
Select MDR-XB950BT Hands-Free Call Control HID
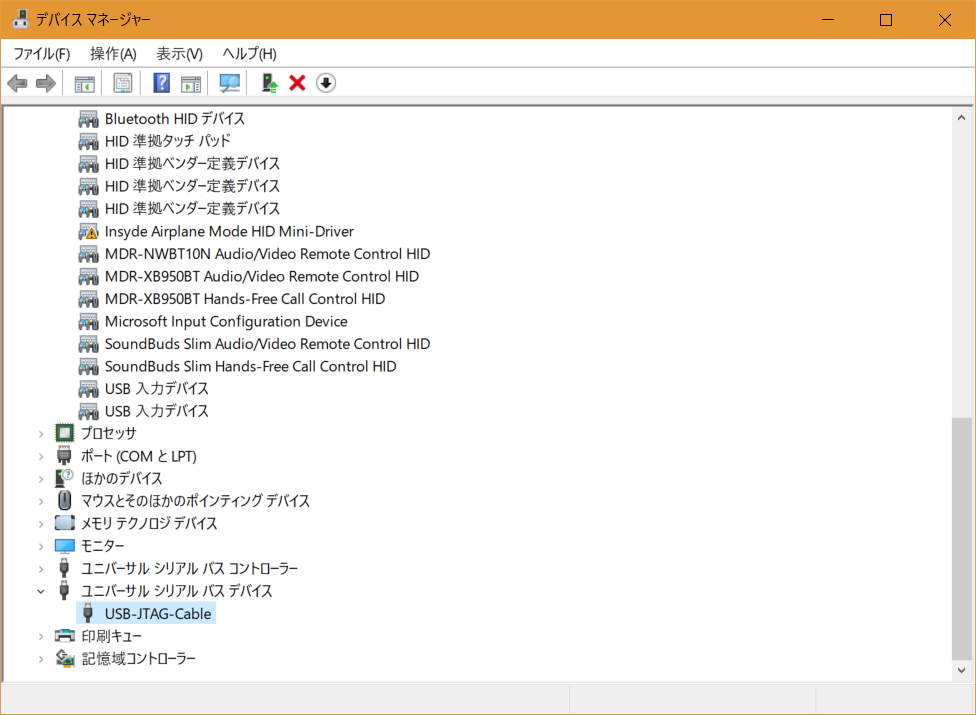click(x=245, y=299)
